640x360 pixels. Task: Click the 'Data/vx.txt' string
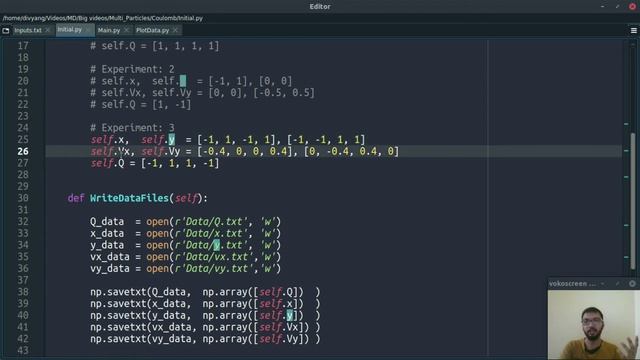216,257
